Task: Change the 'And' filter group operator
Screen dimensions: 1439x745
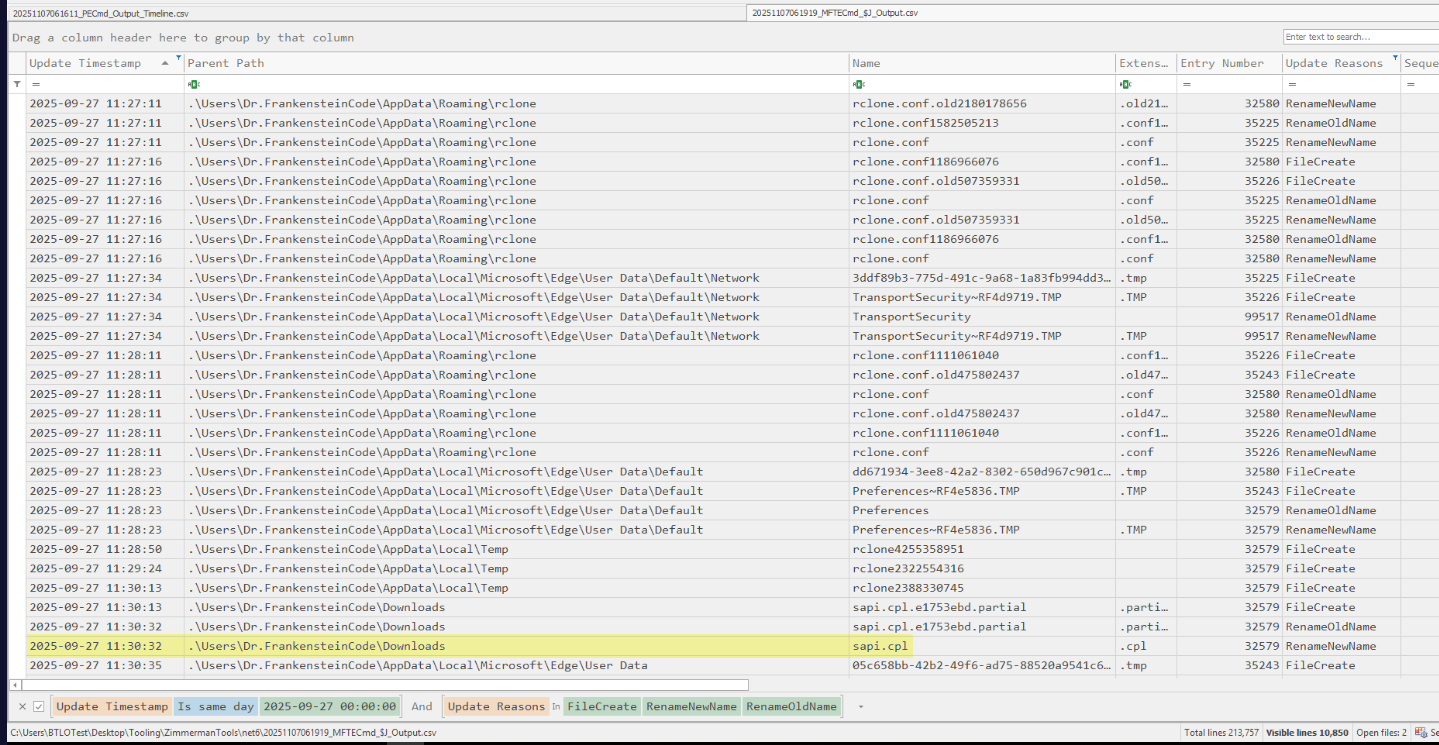Action: [x=422, y=706]
